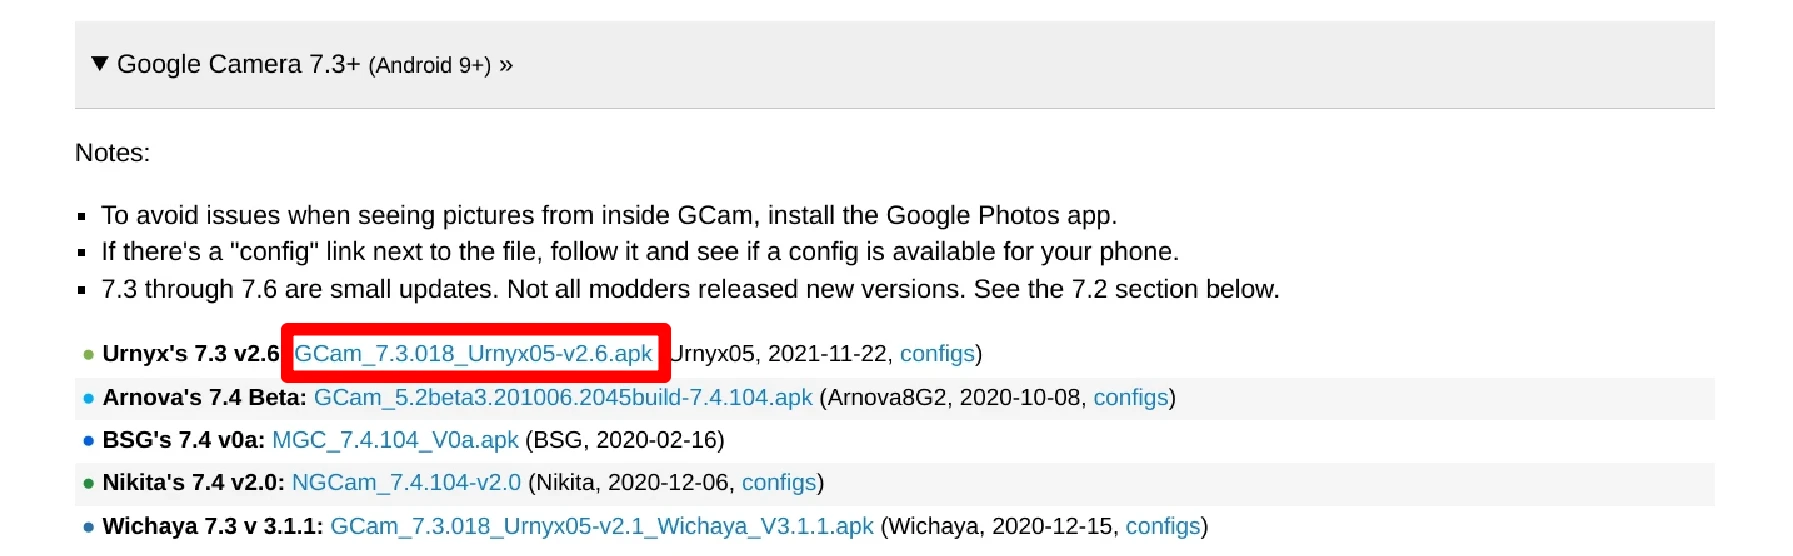
Task: Open configs link for Wichaya 7.3
Action: coord(1162,527)
